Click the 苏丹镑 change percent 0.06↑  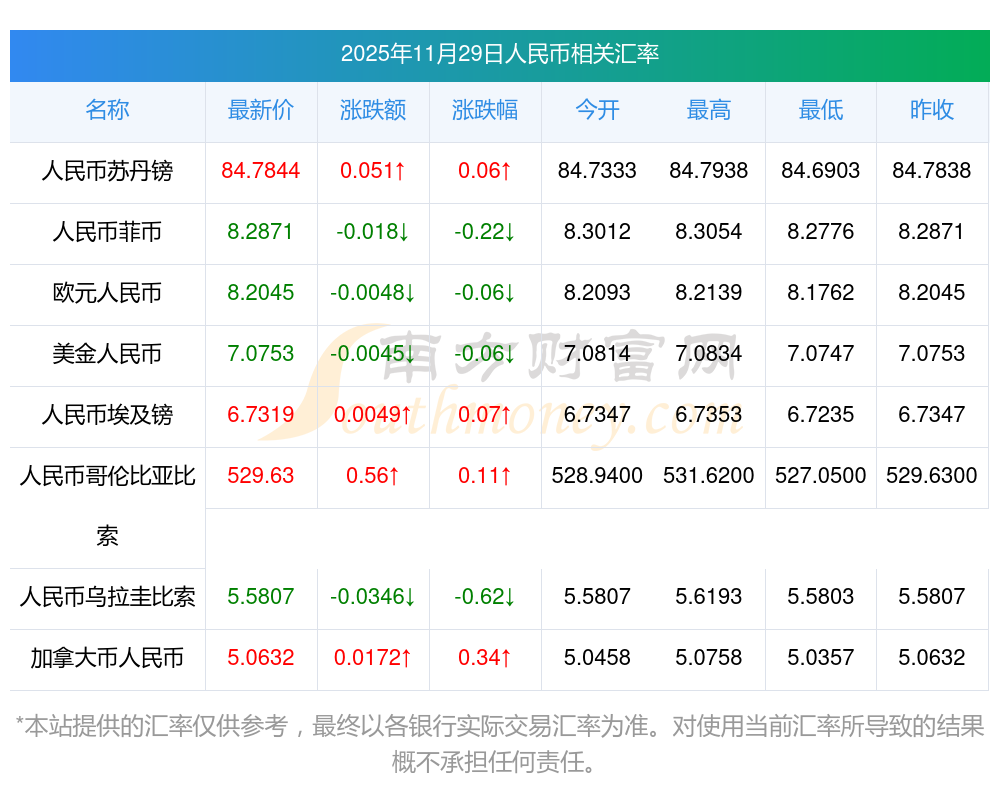[x=485, y=170]
